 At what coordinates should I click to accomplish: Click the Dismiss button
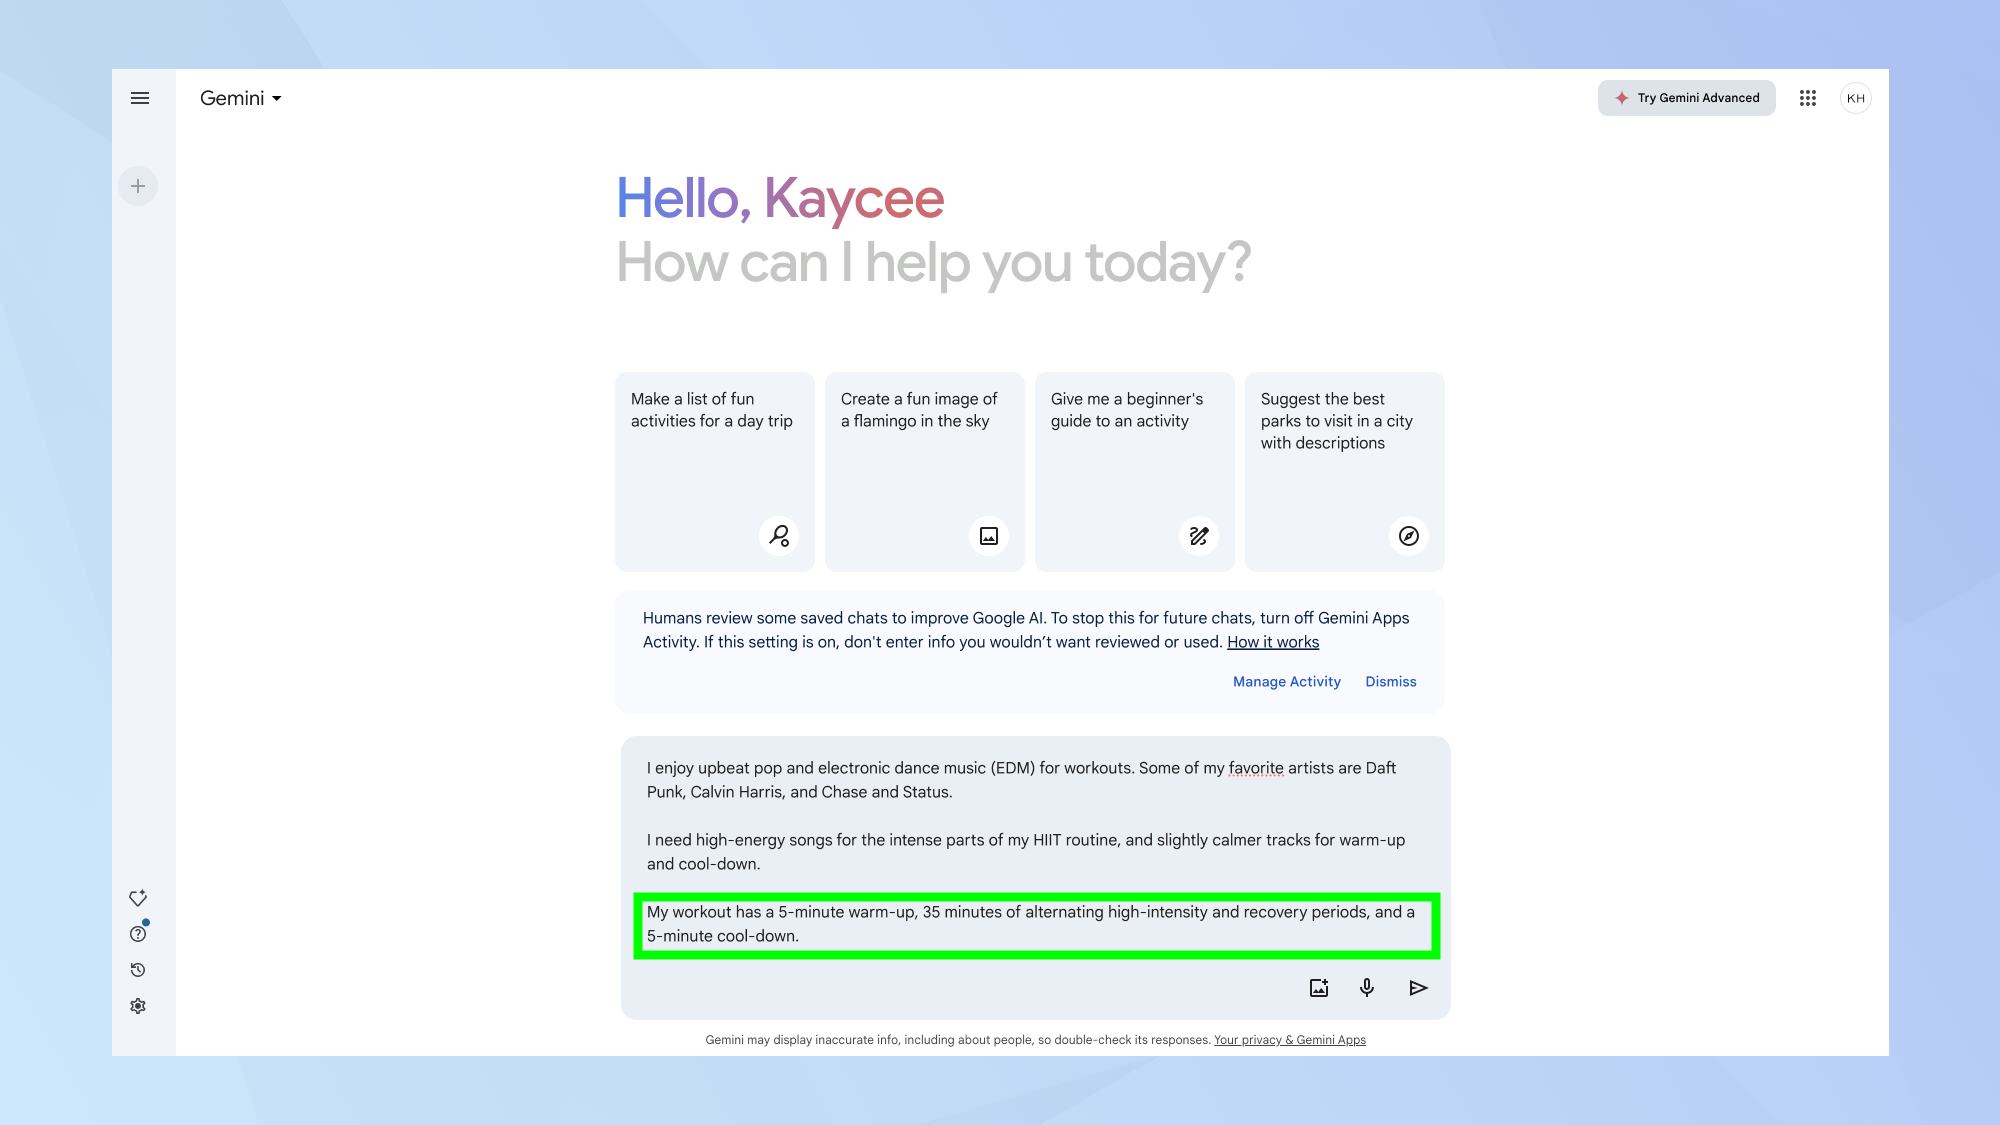coord(1390,681)
